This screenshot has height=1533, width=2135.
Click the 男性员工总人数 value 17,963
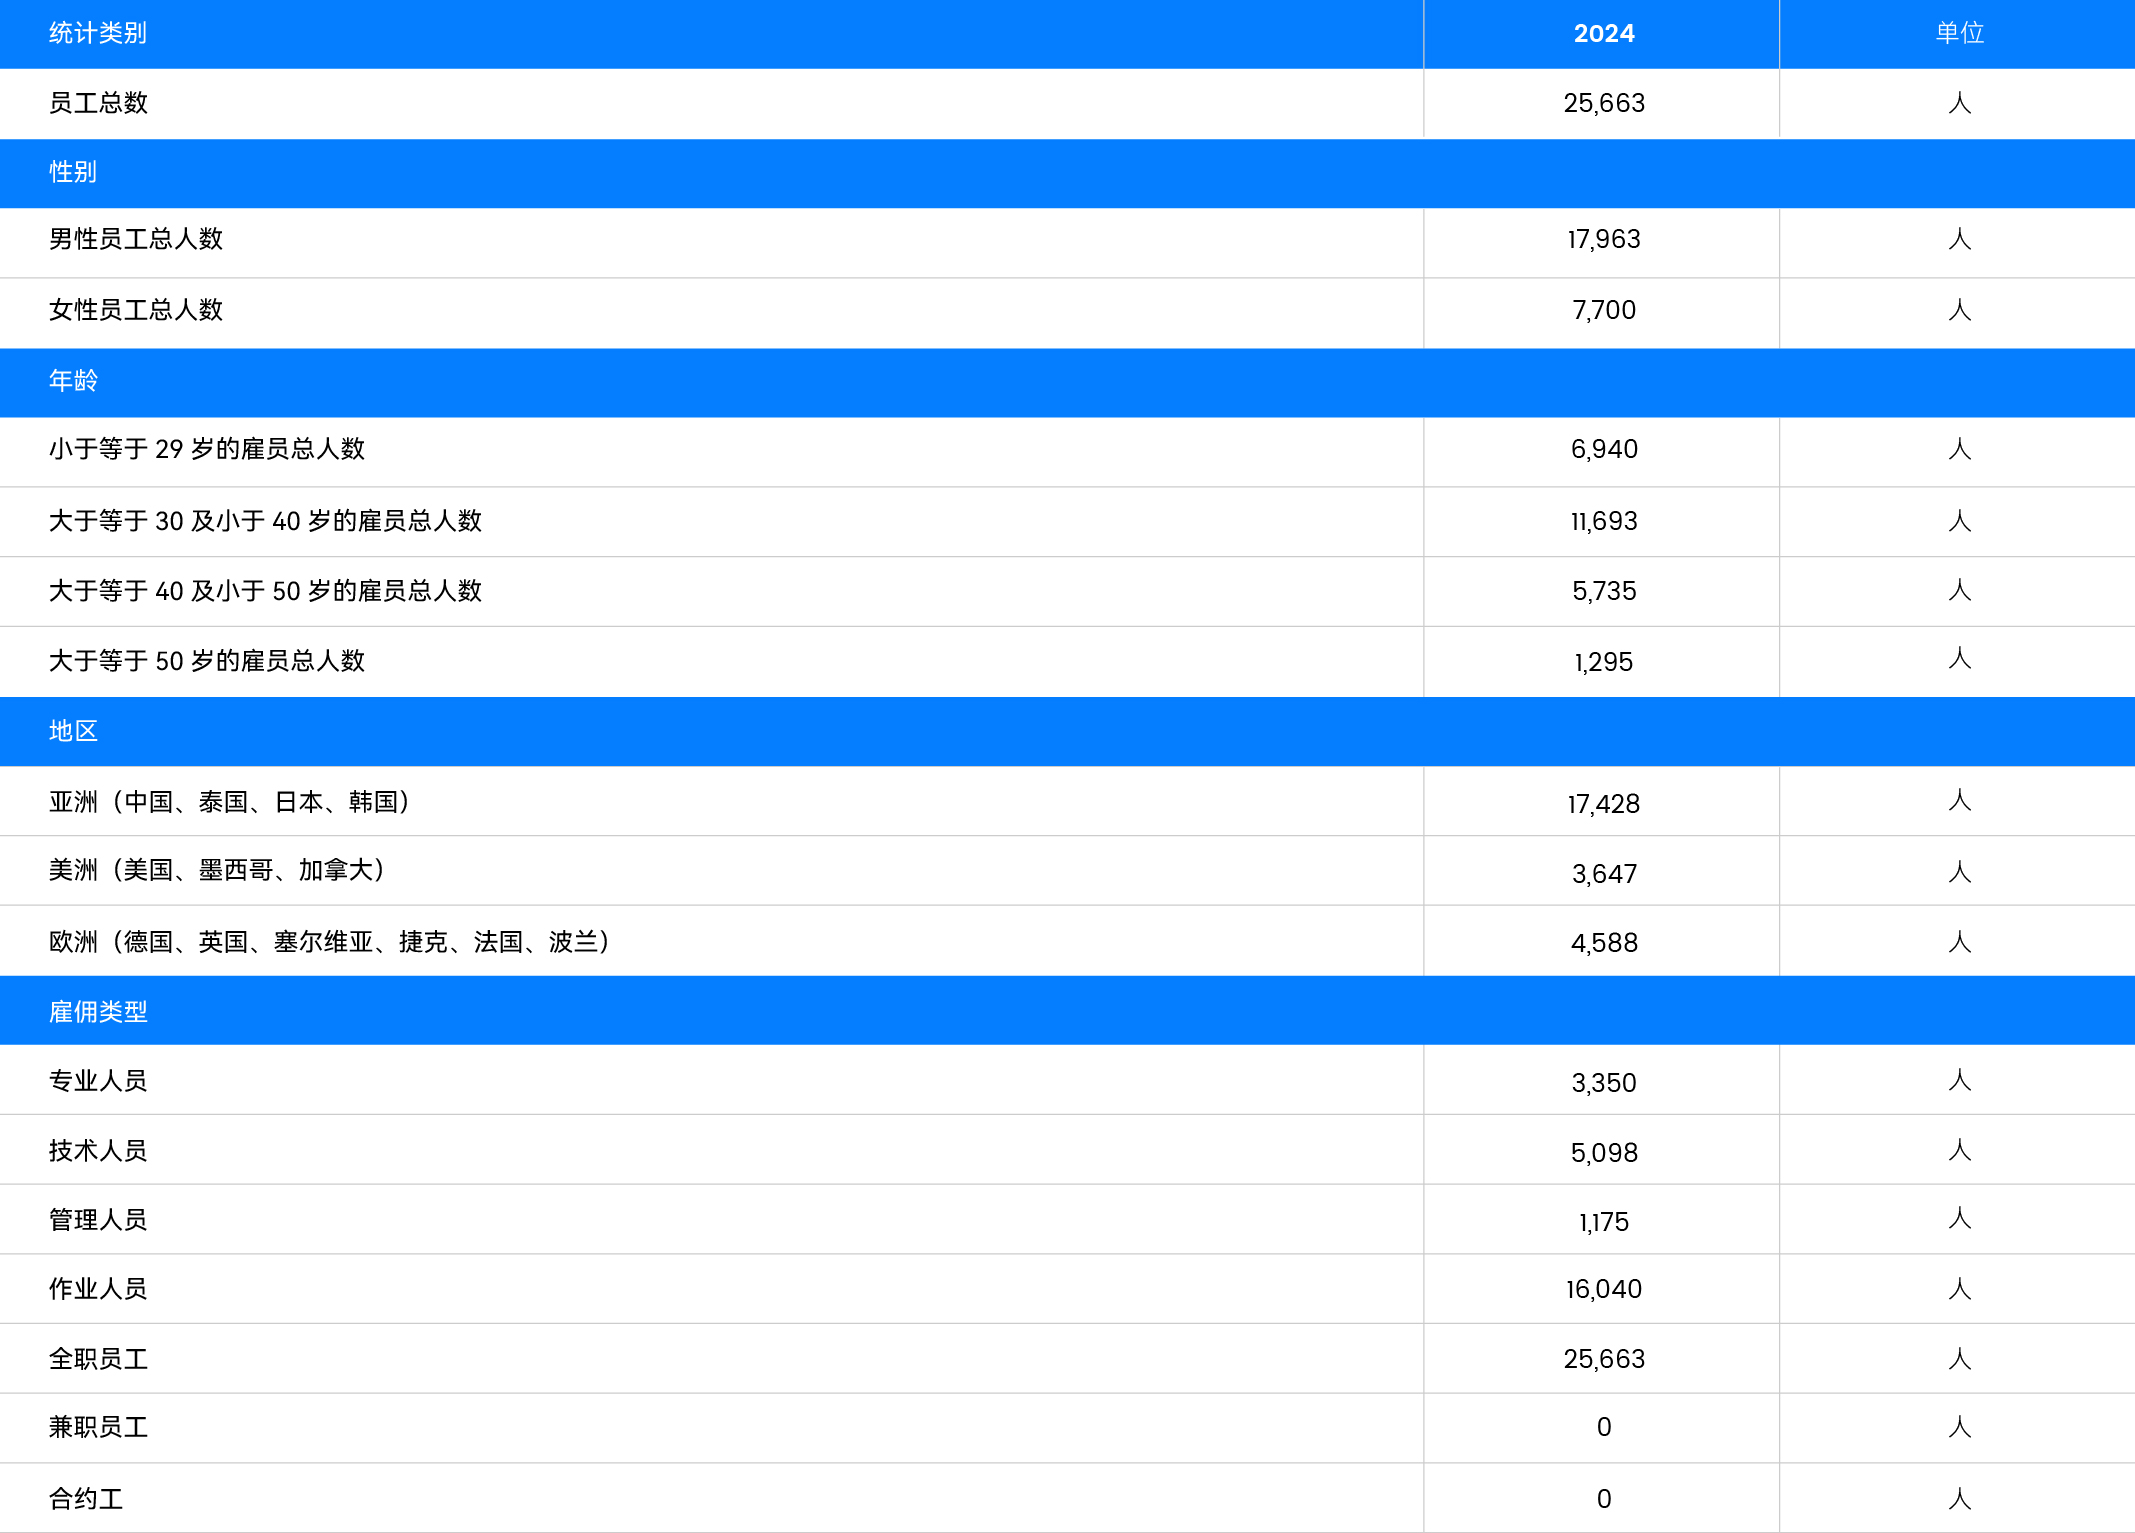click(1603, 240)
